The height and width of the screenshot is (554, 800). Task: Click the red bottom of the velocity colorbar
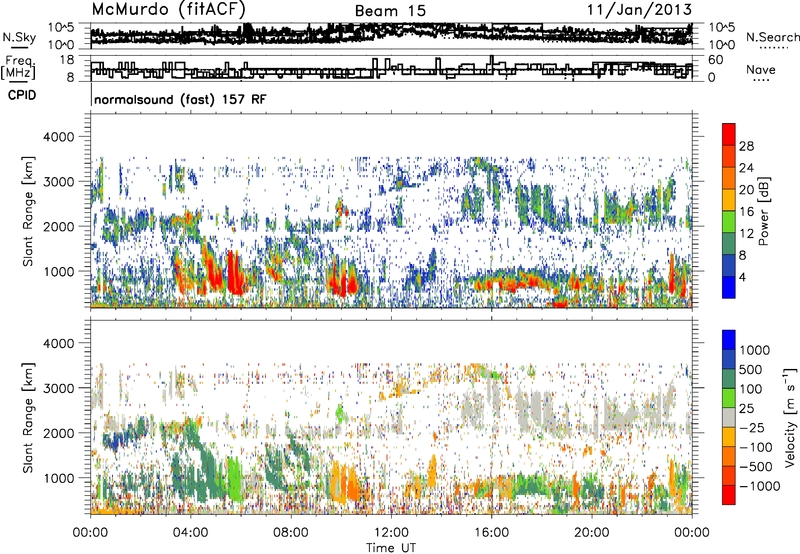click(x=729, y=495)
